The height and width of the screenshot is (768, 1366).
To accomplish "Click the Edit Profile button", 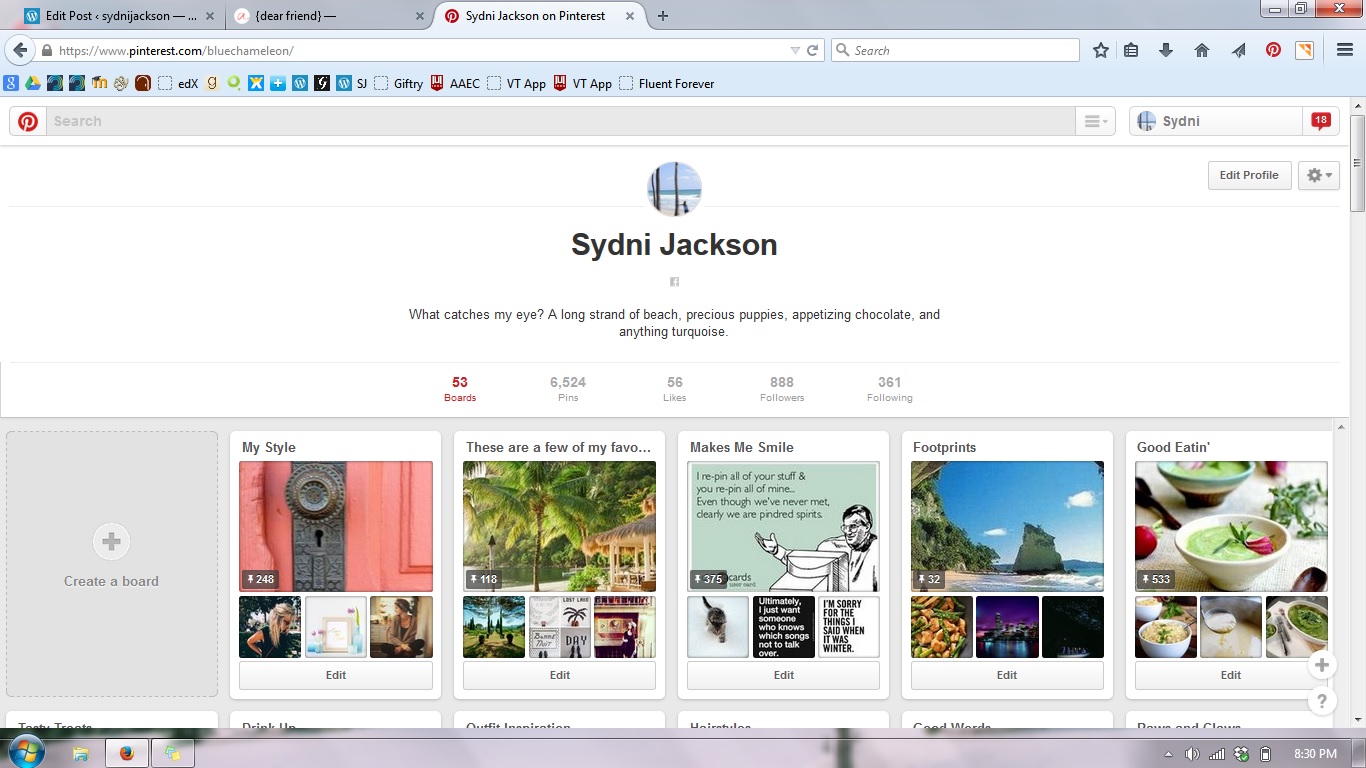I will click(1248, 175).
